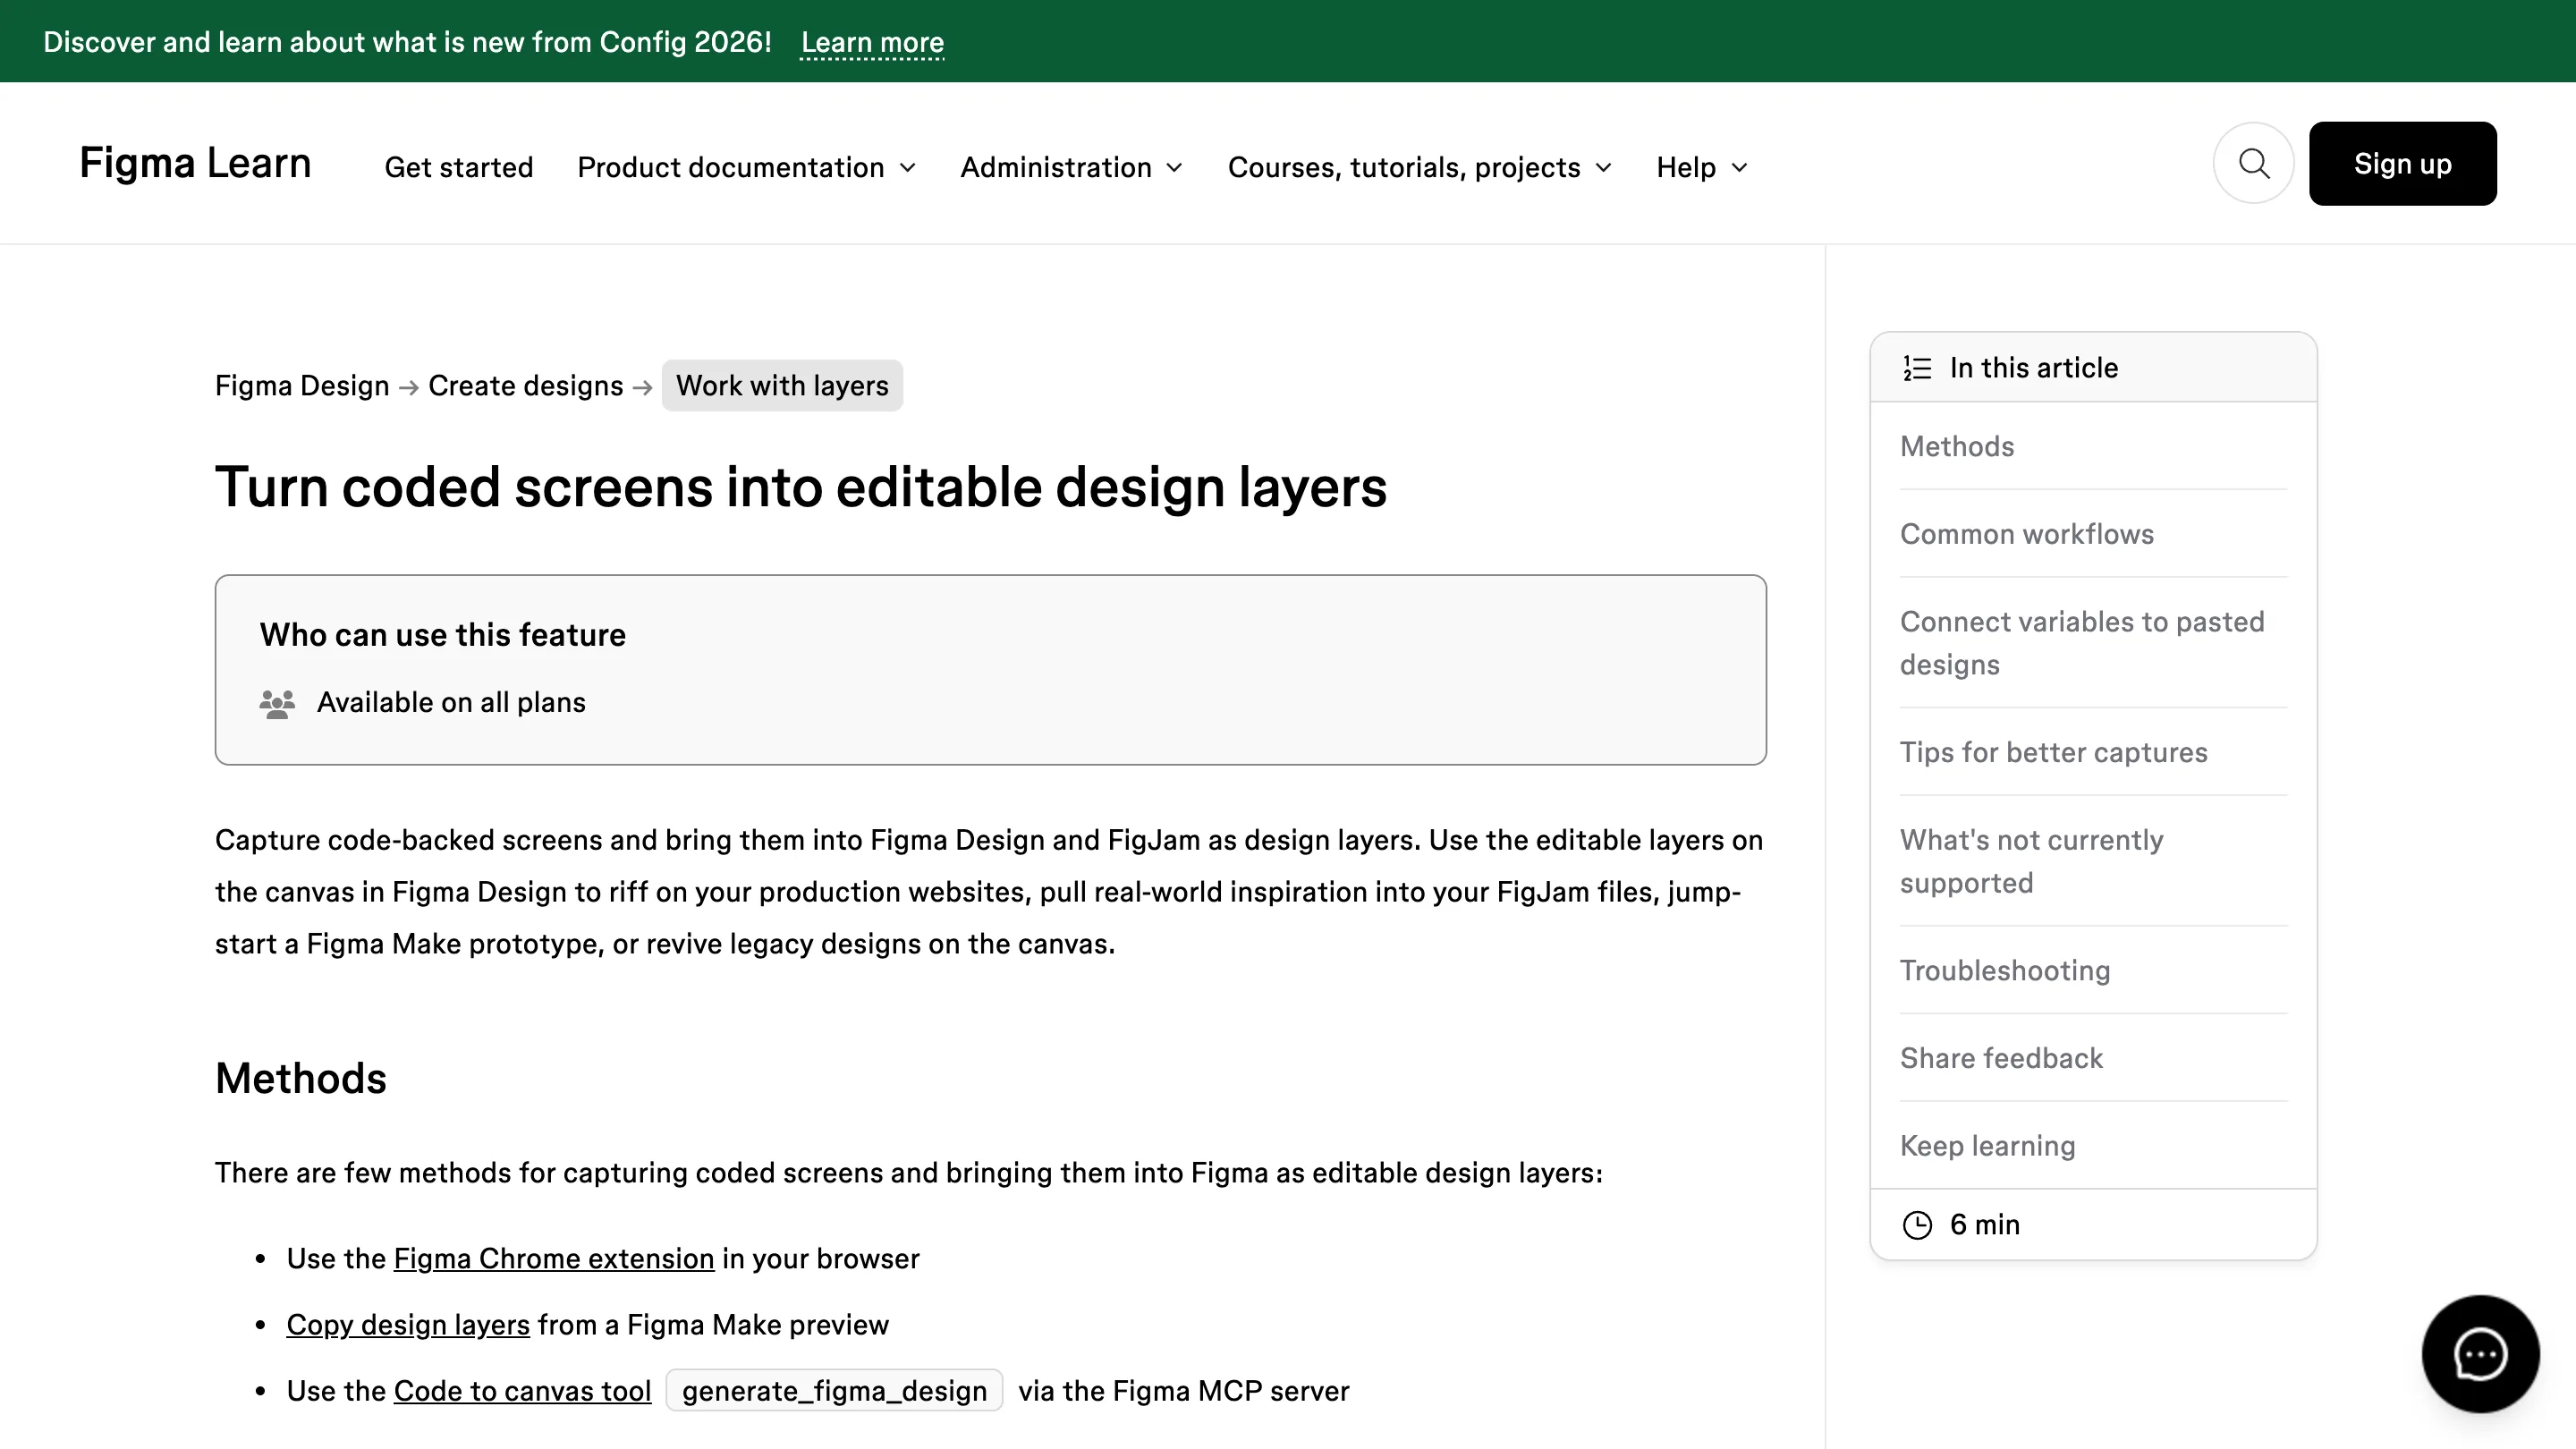
Task: Open Courses, tutorials, projects menu
Action: point(1404,167)
